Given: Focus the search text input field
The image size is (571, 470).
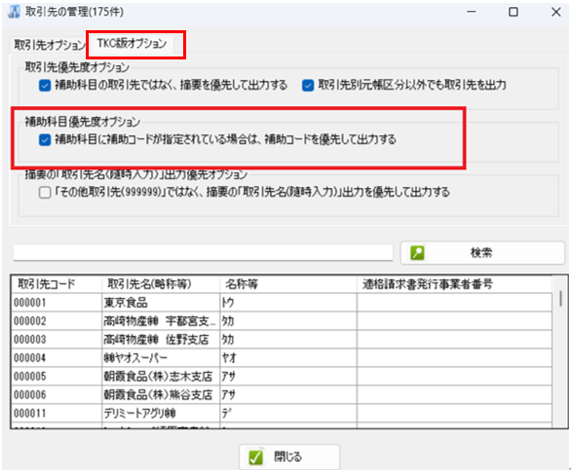Looking at the screenshot, I should tap(203, 252).
